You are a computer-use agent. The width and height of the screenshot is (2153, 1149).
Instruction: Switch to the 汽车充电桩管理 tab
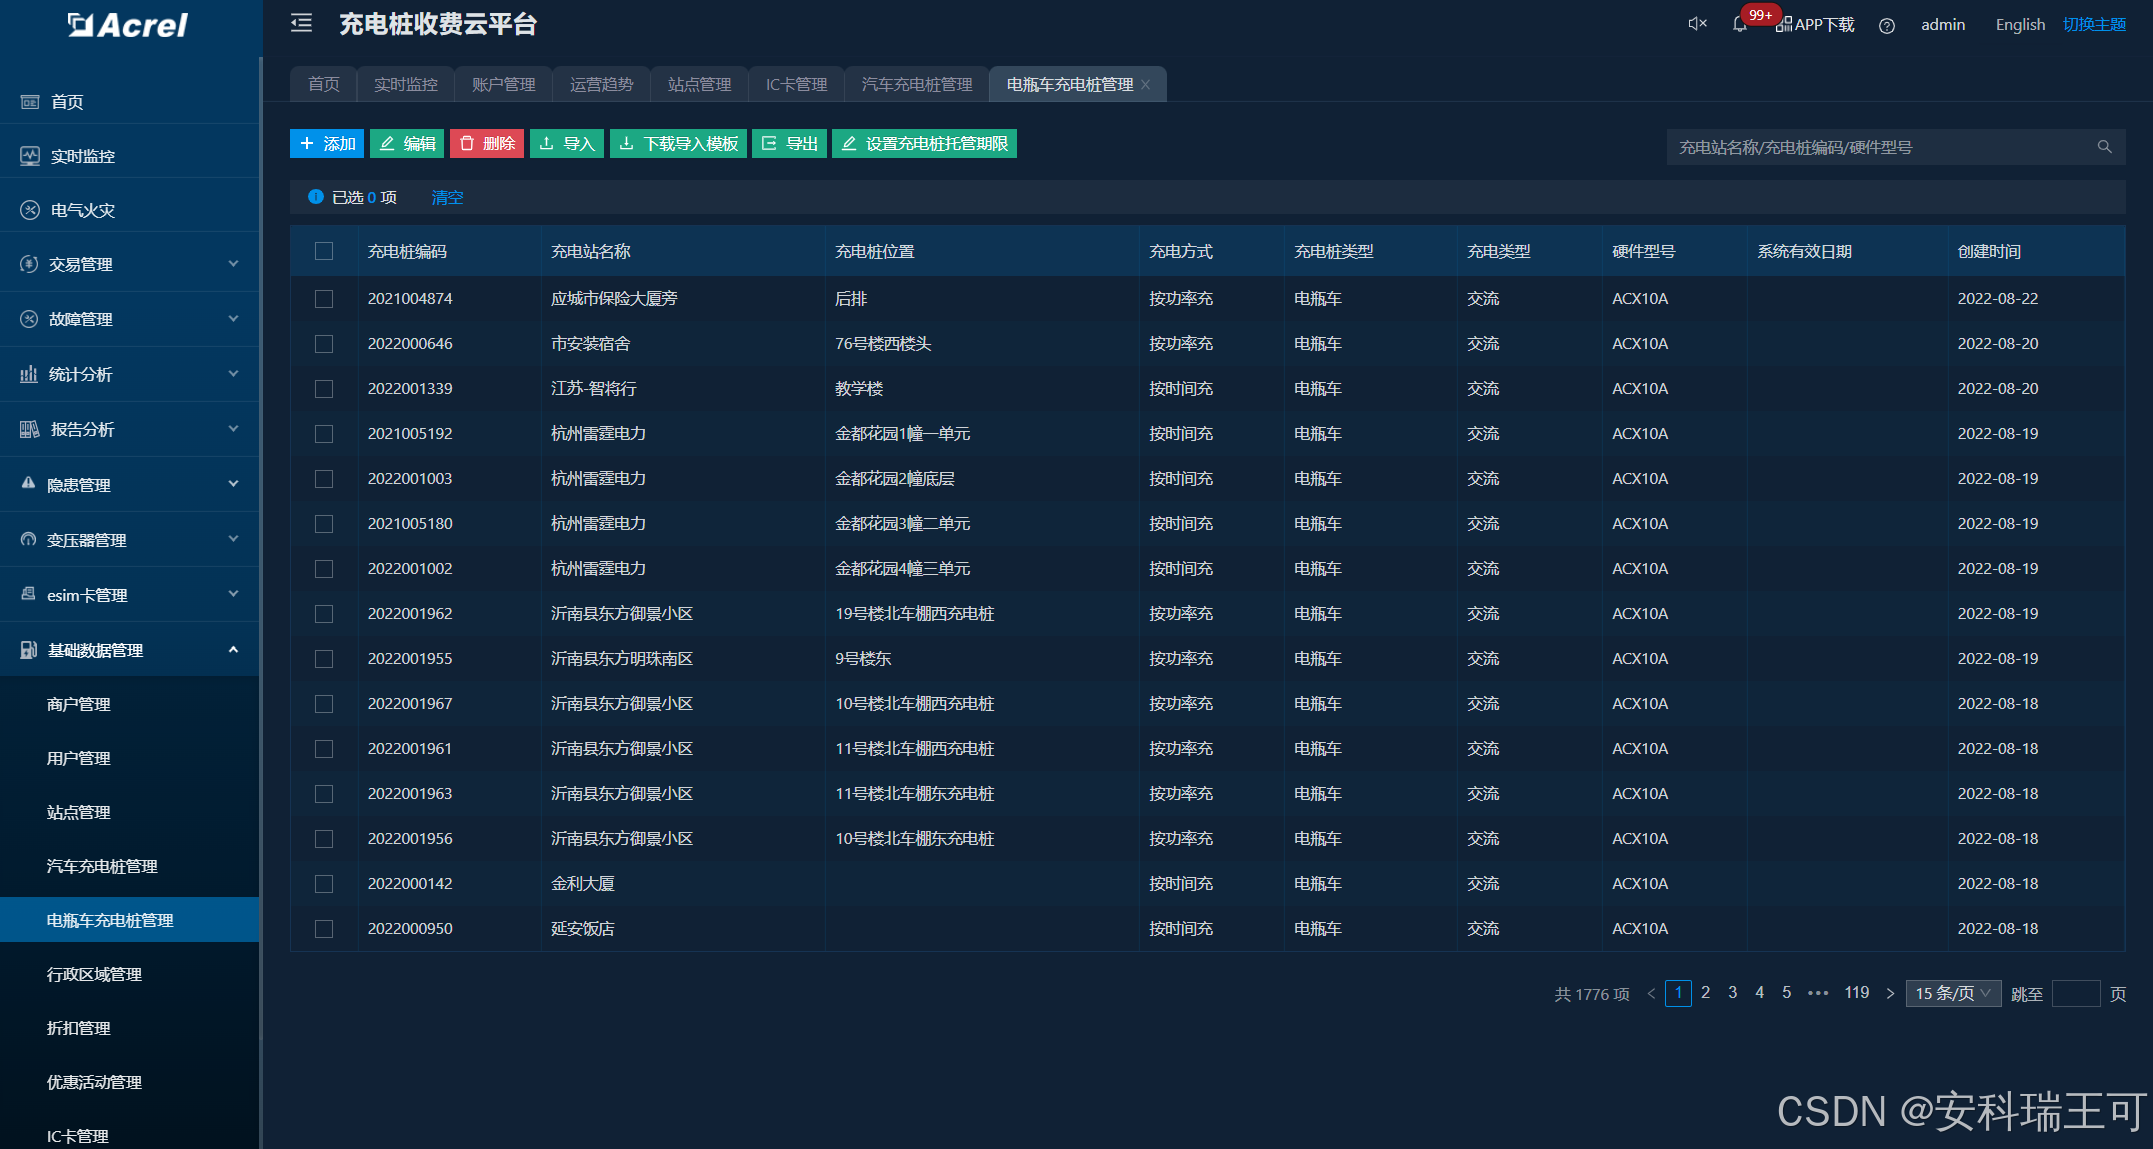pos(917,85)
